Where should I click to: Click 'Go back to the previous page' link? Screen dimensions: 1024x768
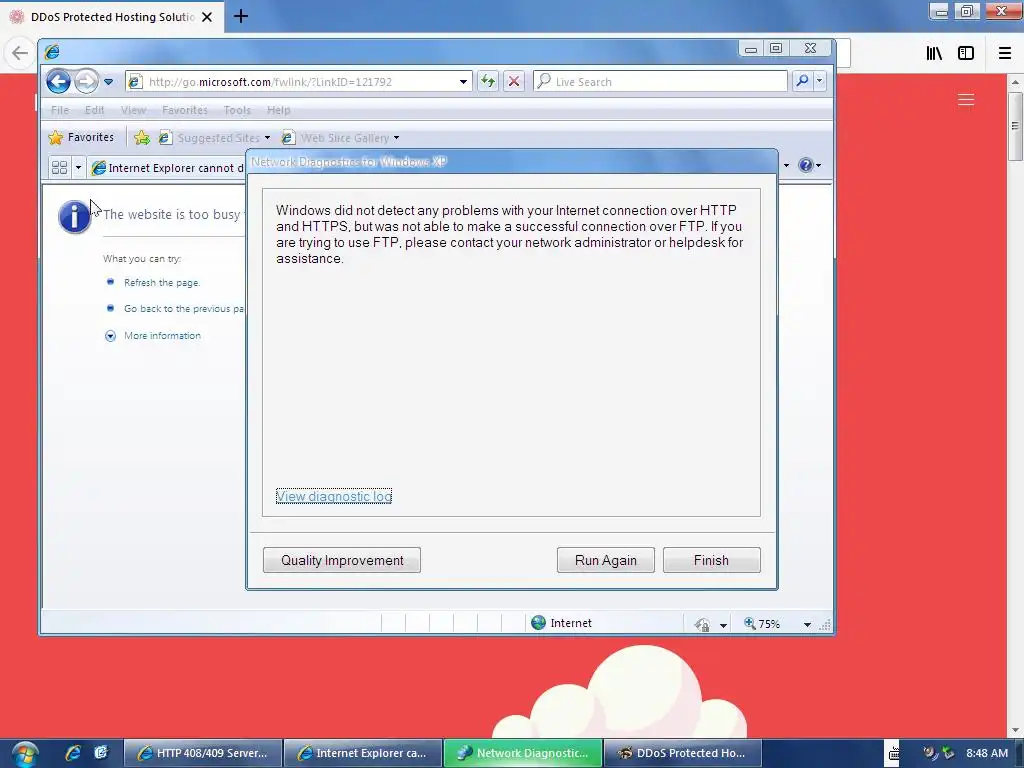coord(184,309)
